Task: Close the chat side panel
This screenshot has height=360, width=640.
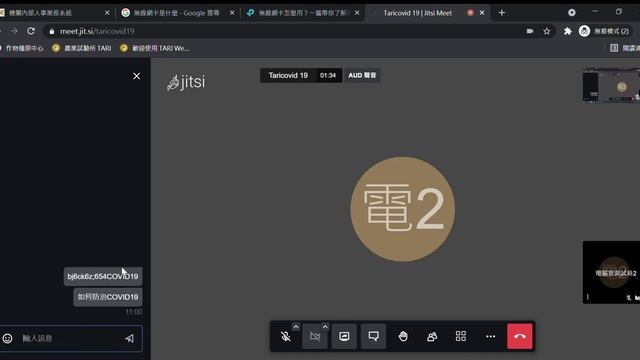Action: point(137,76)
